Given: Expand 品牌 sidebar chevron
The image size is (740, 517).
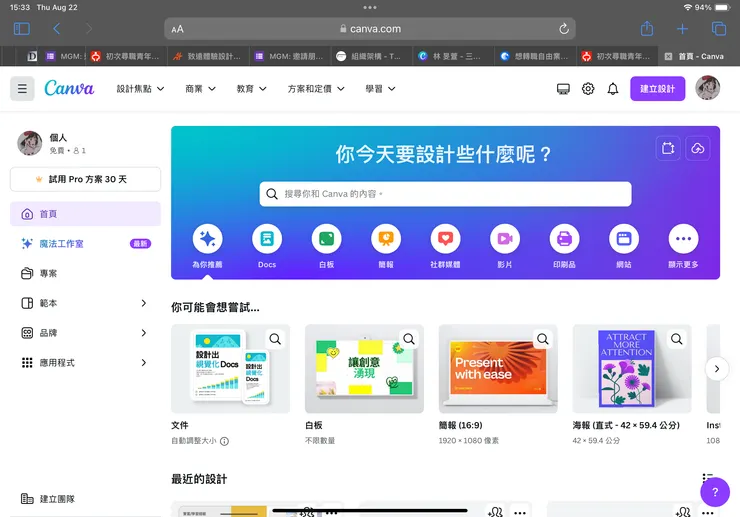Looking at the screenshot, I should coord(144,333).
